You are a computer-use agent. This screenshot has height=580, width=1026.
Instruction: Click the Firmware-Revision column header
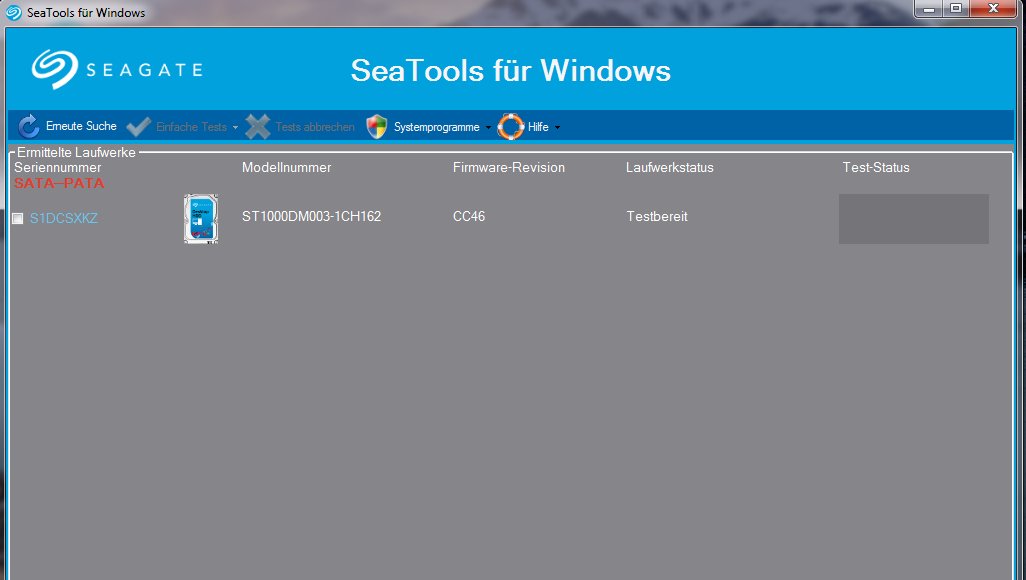tap(508, 168)
